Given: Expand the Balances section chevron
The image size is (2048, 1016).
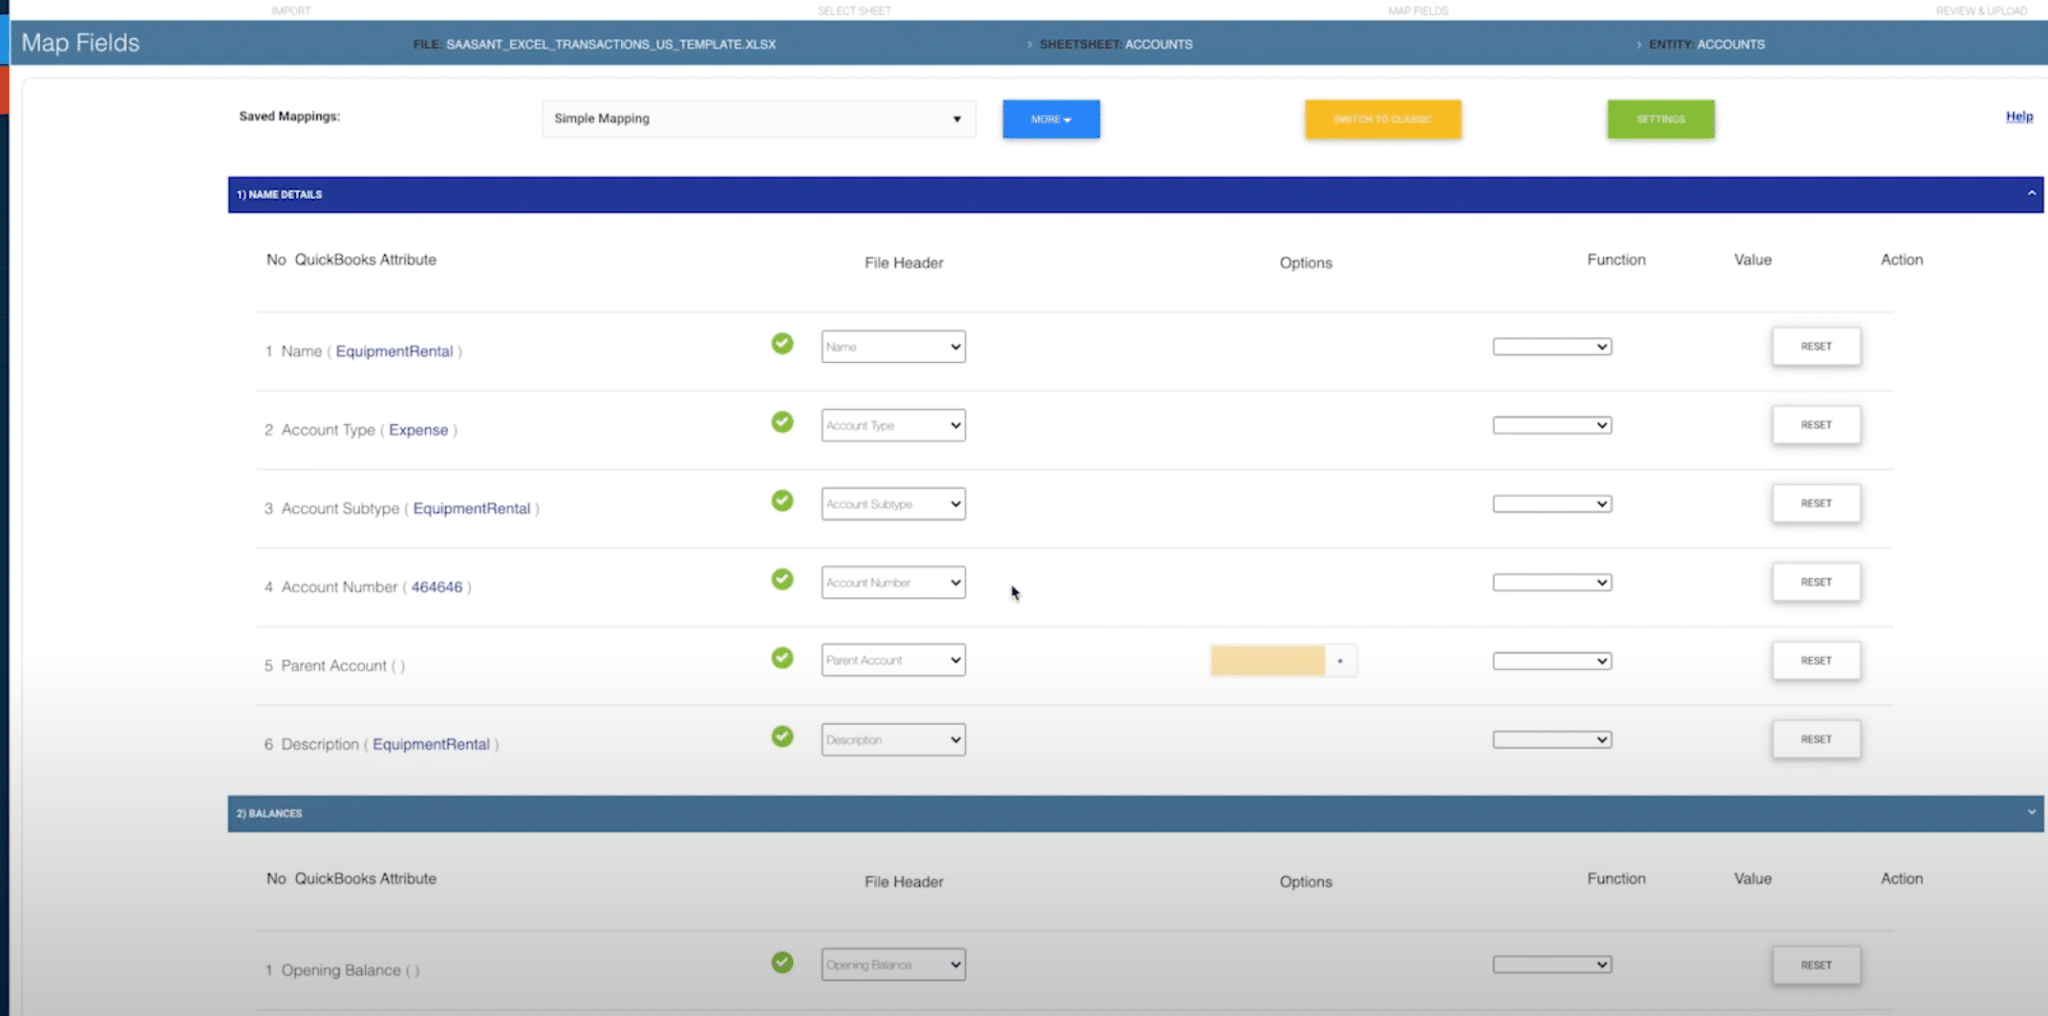Looking at the screenshot, I should click(x=2031, y=812).
